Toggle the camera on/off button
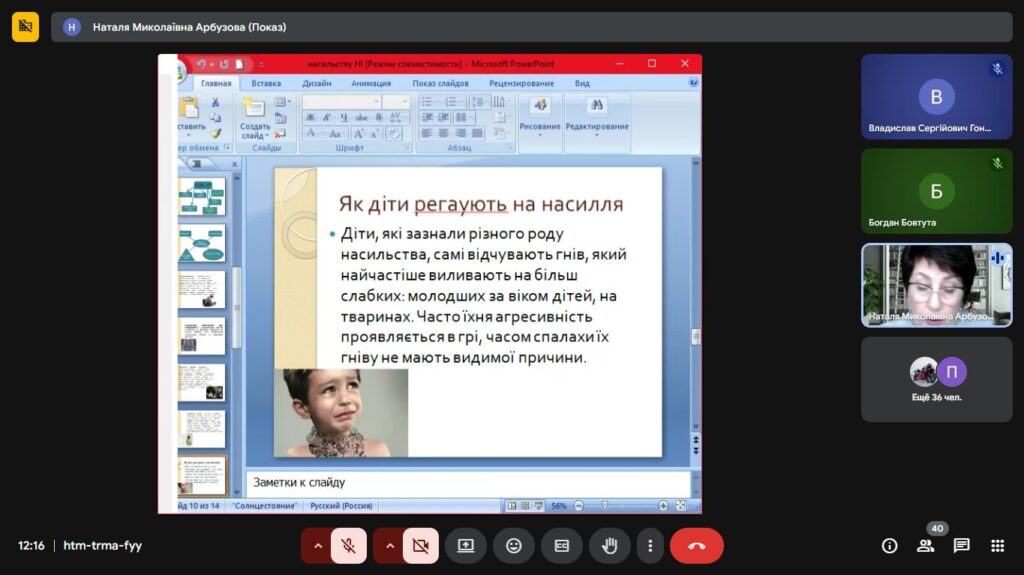The height and width of the screenshot is (575, 1024). tap(420, 546)
